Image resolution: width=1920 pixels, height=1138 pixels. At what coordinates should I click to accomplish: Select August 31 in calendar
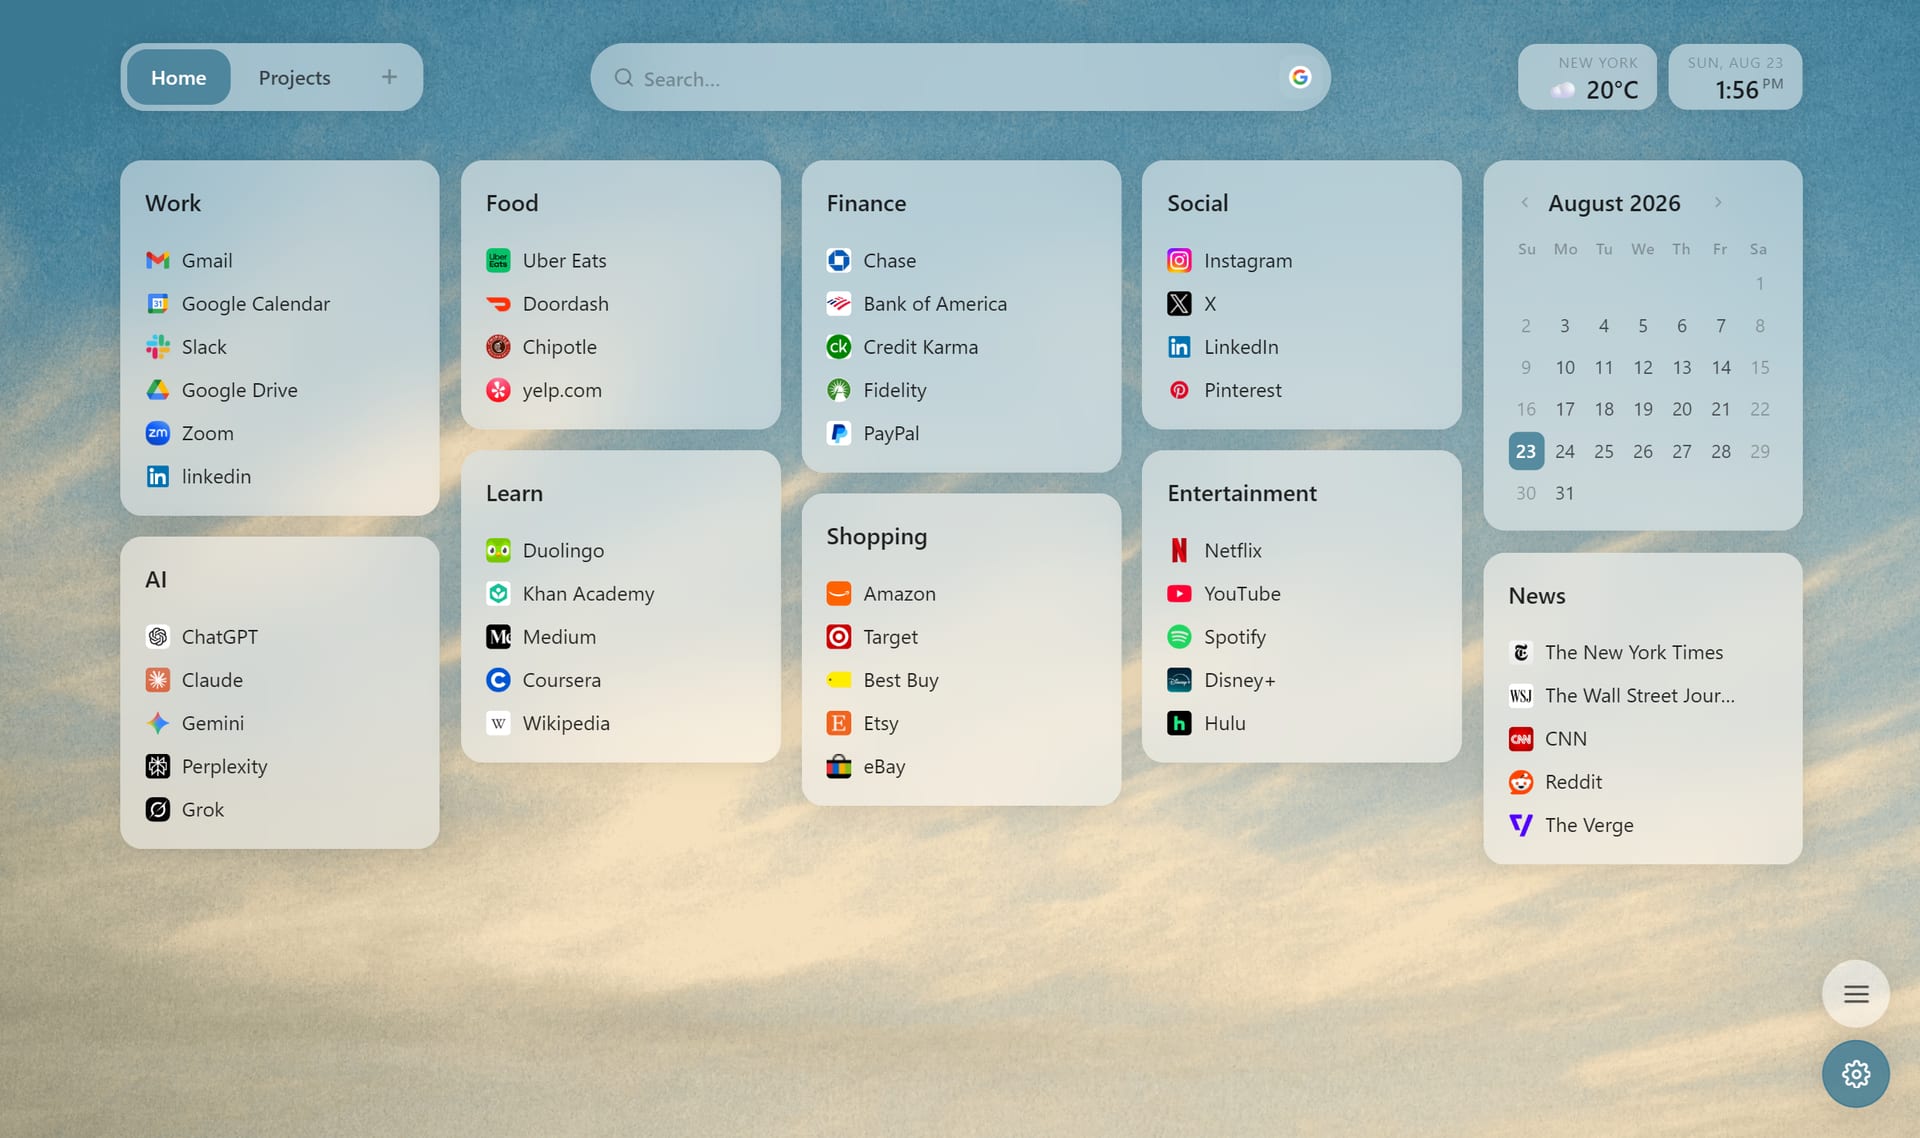pyautogui.click(x=1565, y=493)
